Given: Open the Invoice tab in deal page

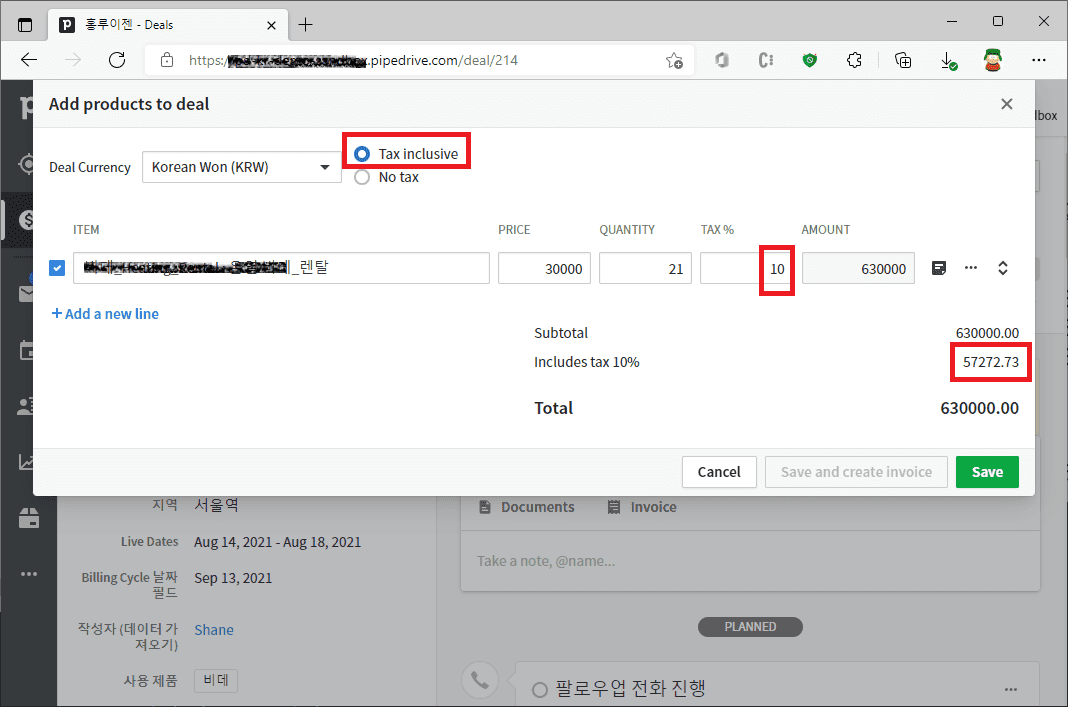Looking at the screenshot, I should 642,507.
